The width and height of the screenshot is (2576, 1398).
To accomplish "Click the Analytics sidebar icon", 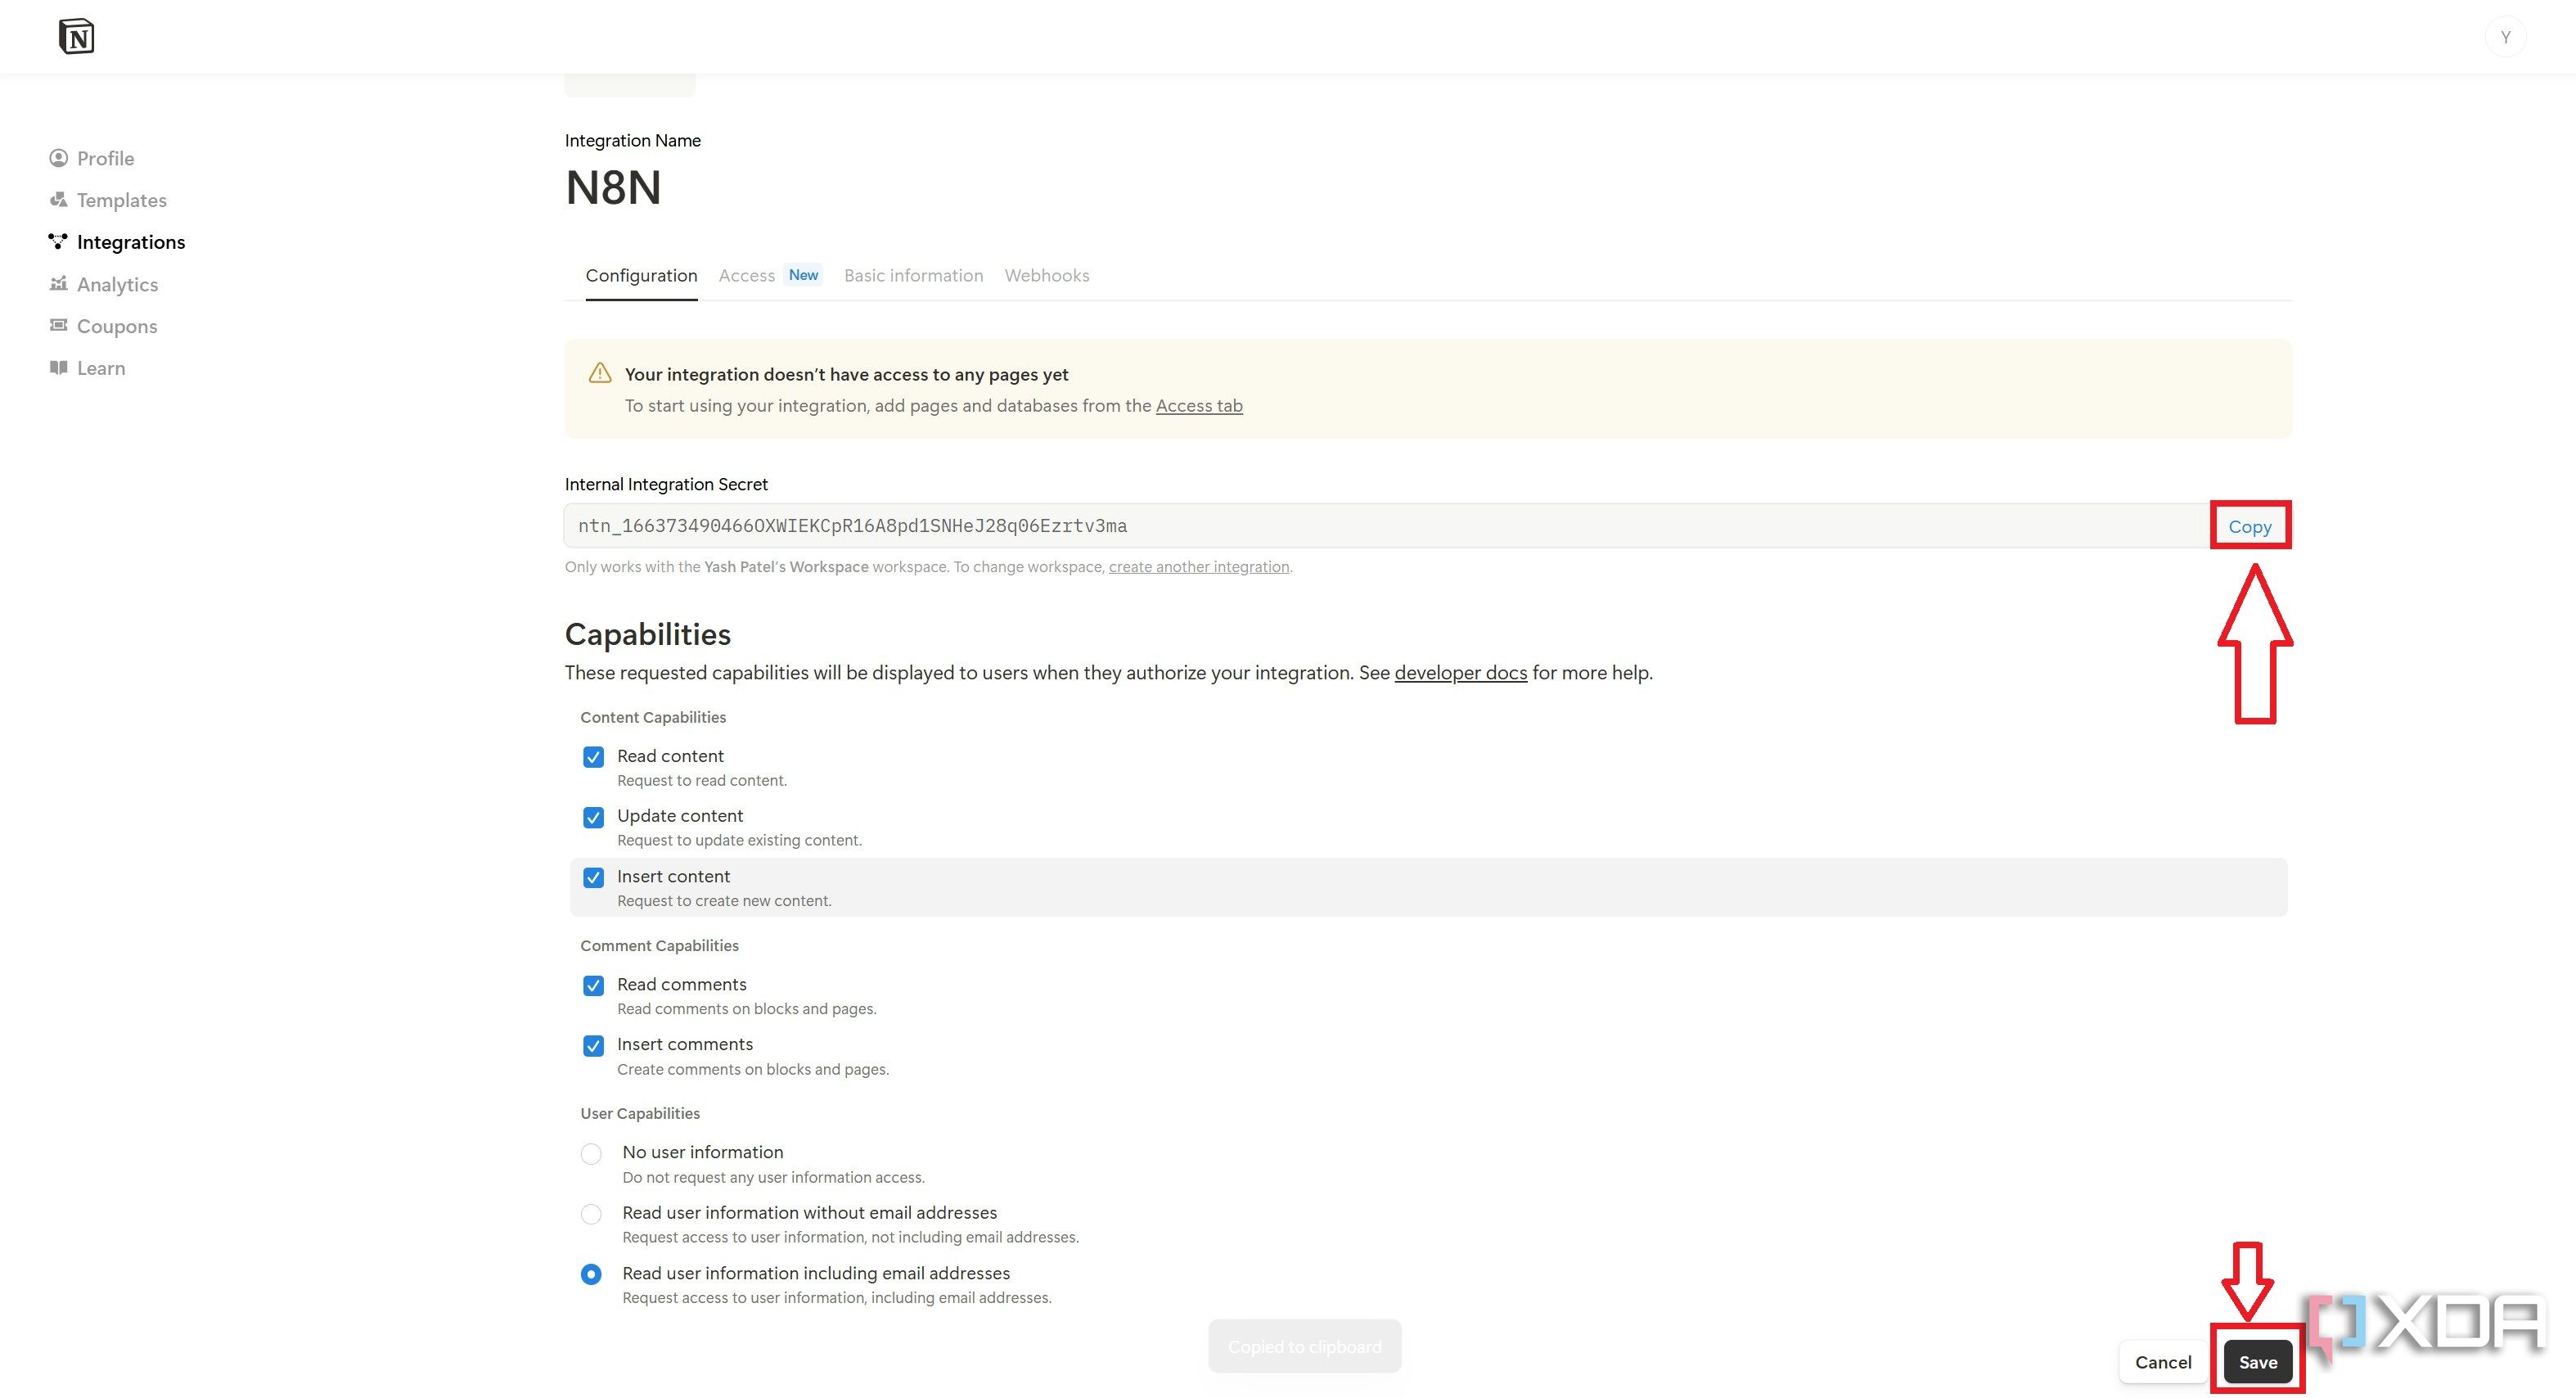I will tap(59, 284).
